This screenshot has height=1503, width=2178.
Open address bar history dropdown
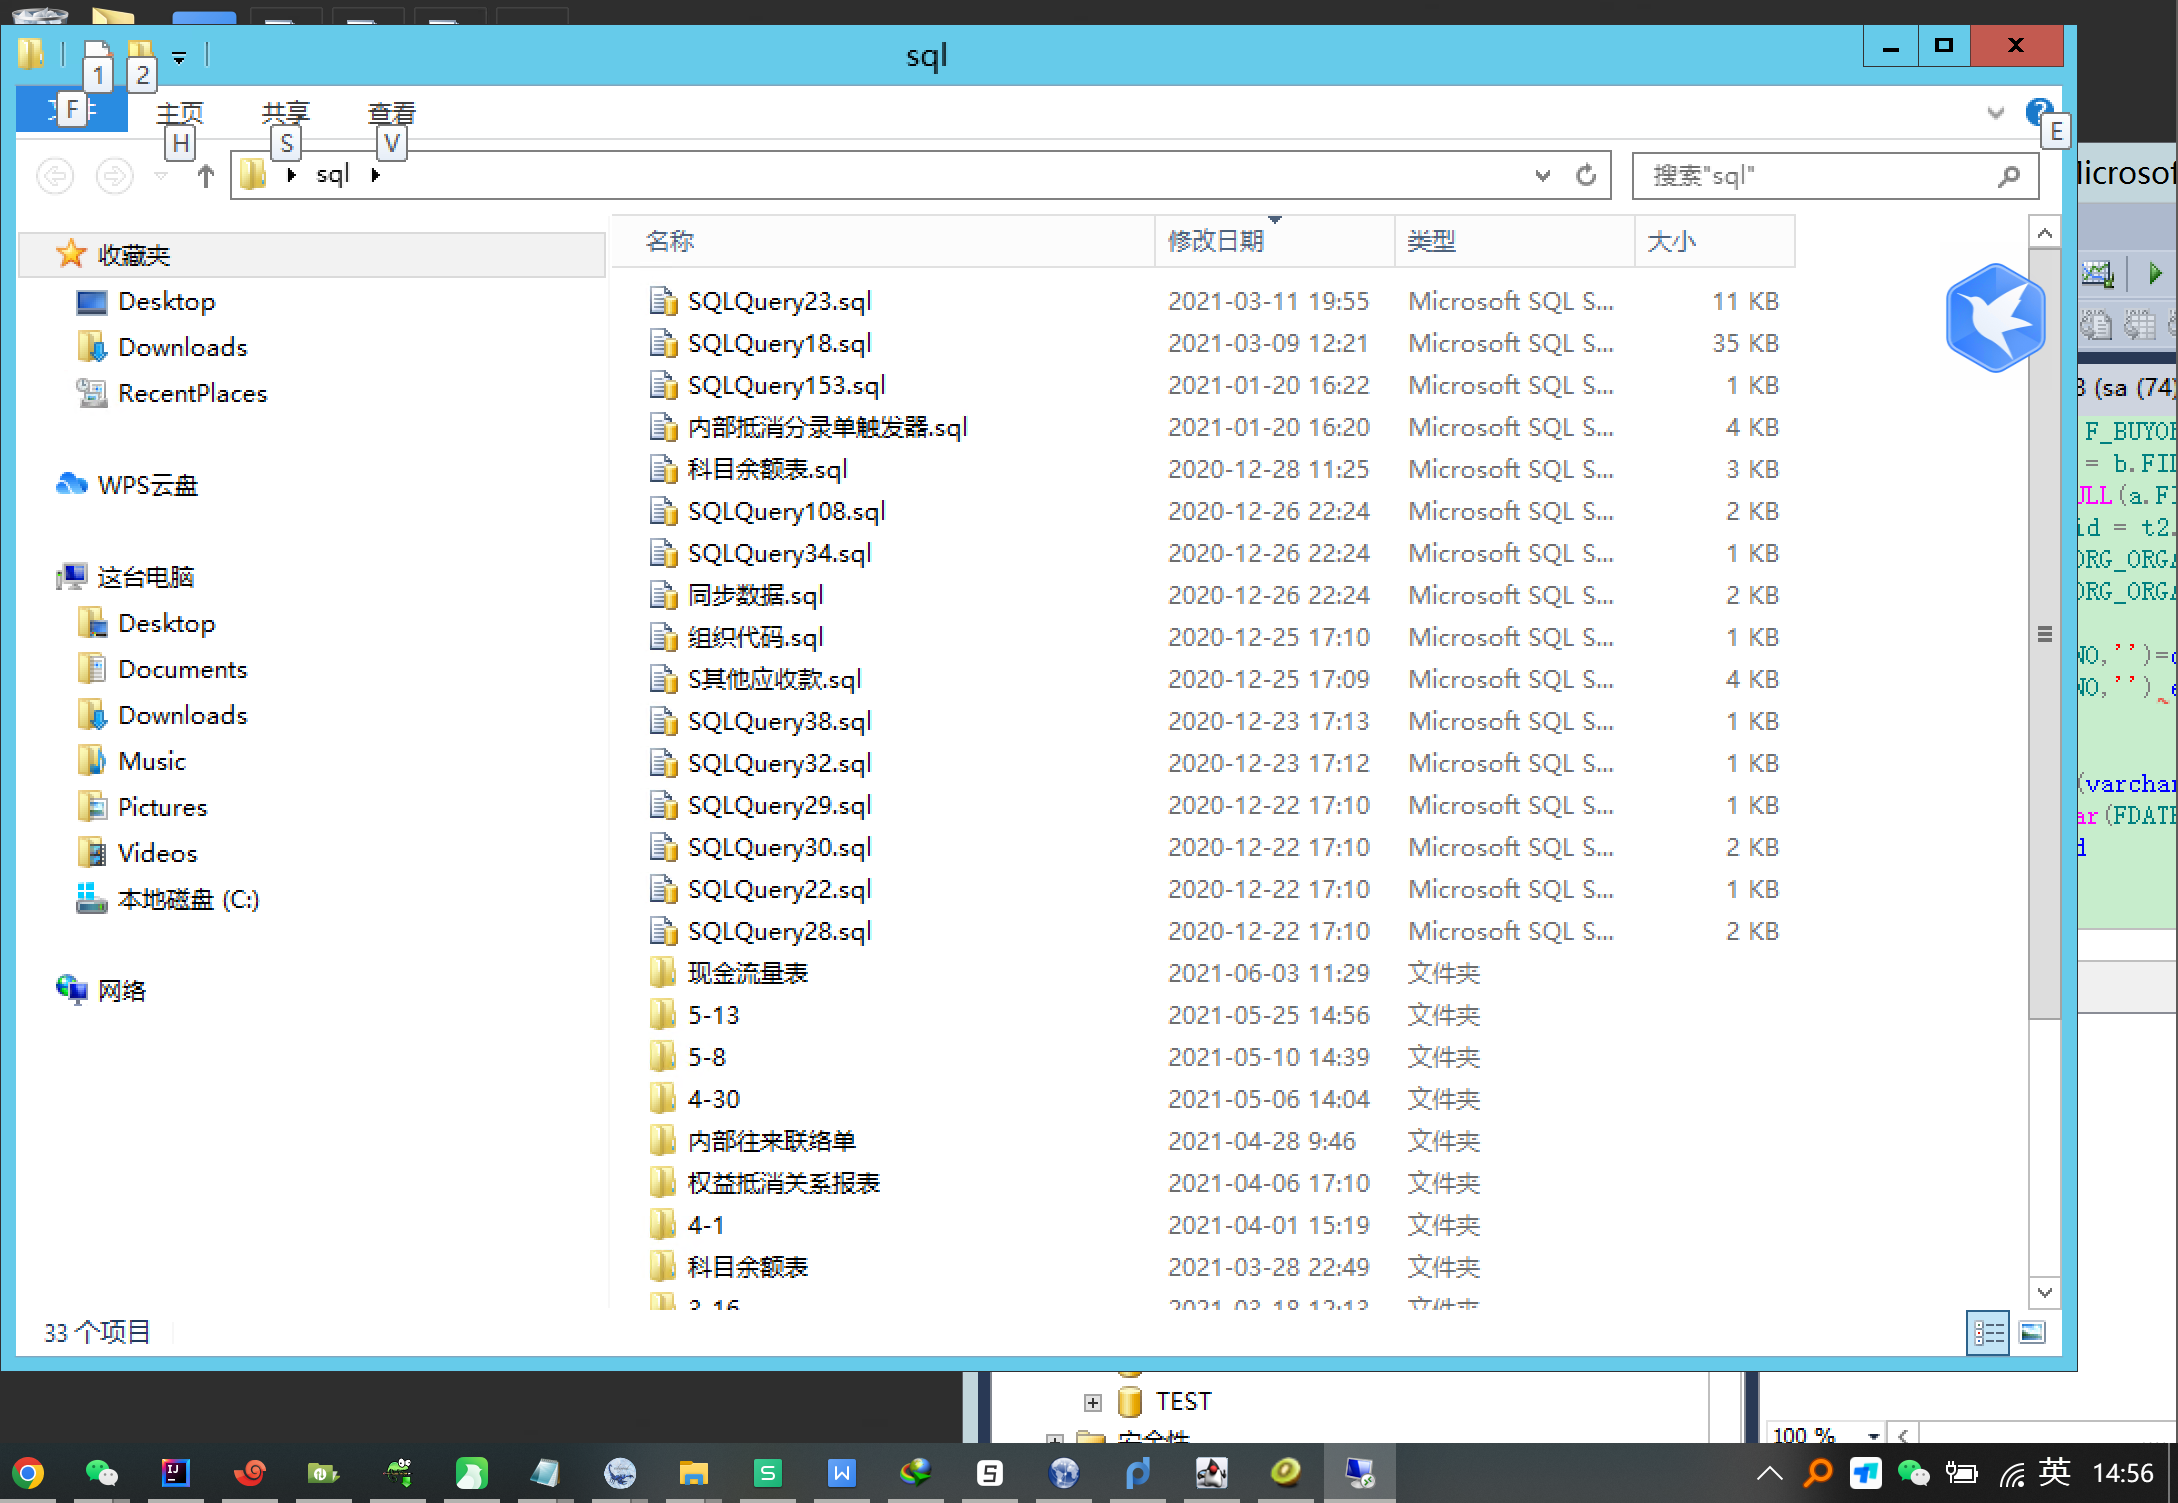1542,176
